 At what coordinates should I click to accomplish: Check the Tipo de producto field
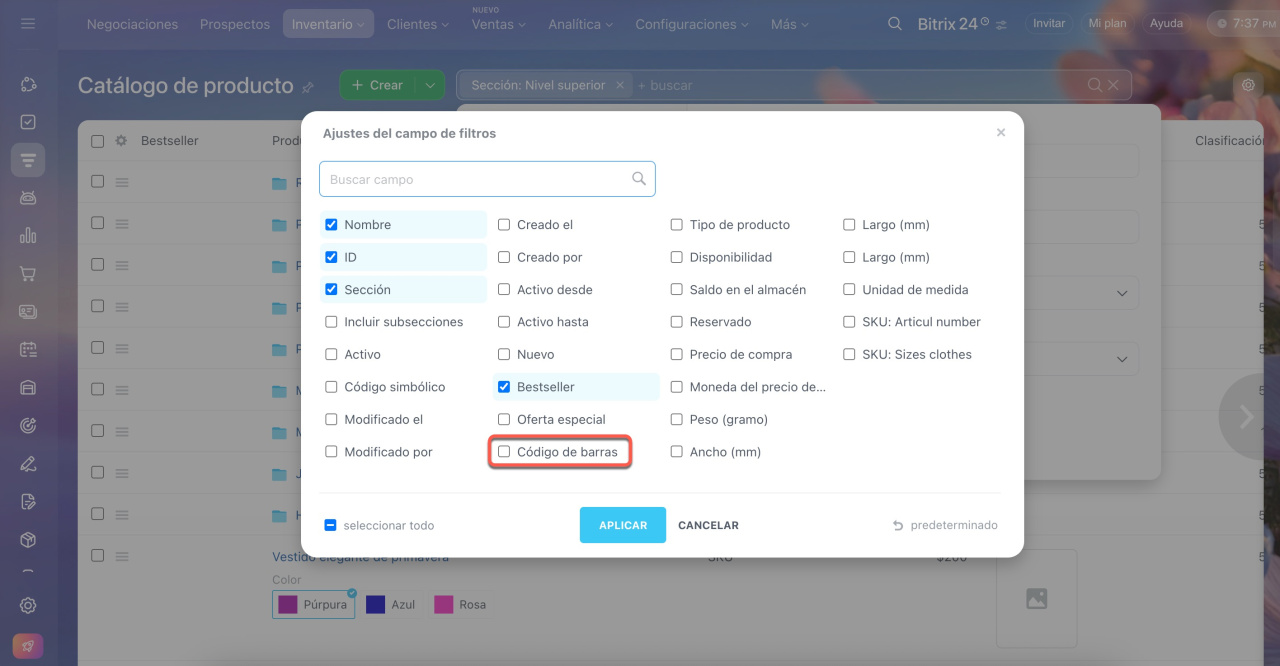click(677, 225)
